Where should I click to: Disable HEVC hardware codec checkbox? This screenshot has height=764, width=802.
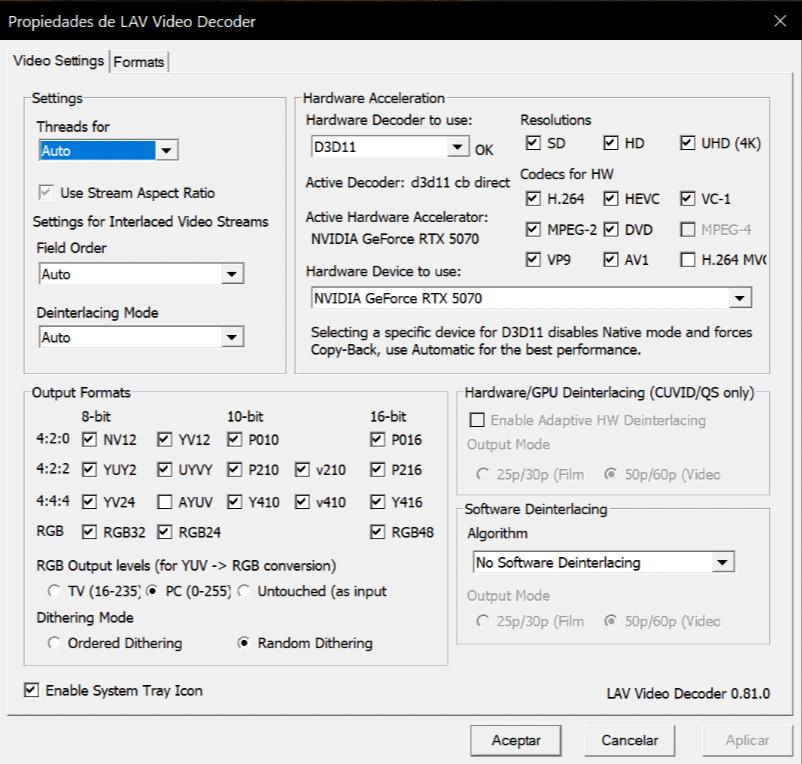[611, 199]
